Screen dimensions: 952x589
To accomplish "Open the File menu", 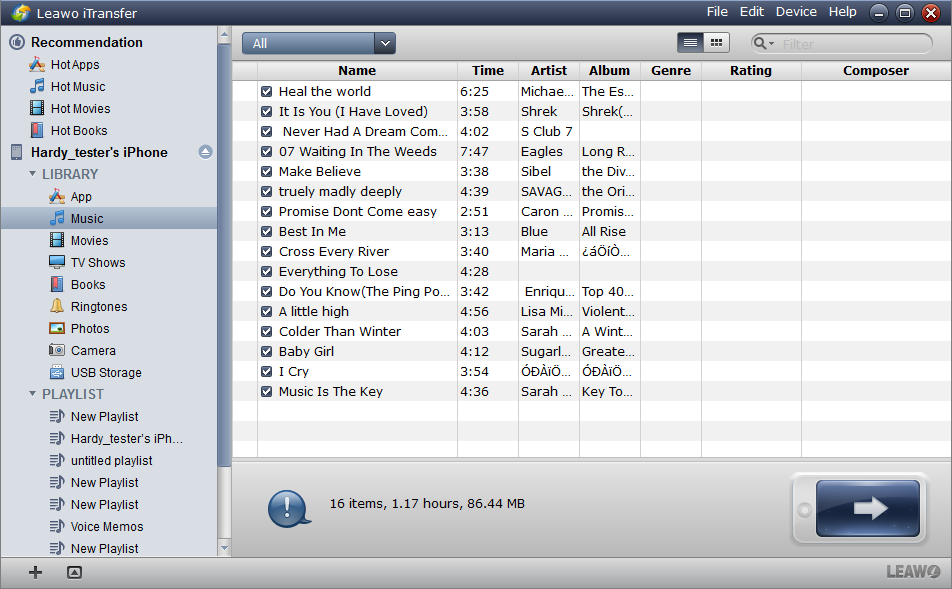I will pos(717,12).
